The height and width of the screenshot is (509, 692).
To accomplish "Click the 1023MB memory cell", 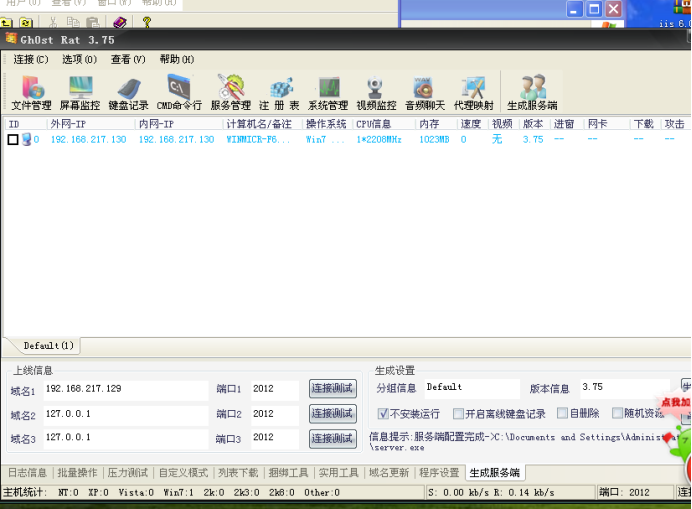I will [x=434, y=140].
